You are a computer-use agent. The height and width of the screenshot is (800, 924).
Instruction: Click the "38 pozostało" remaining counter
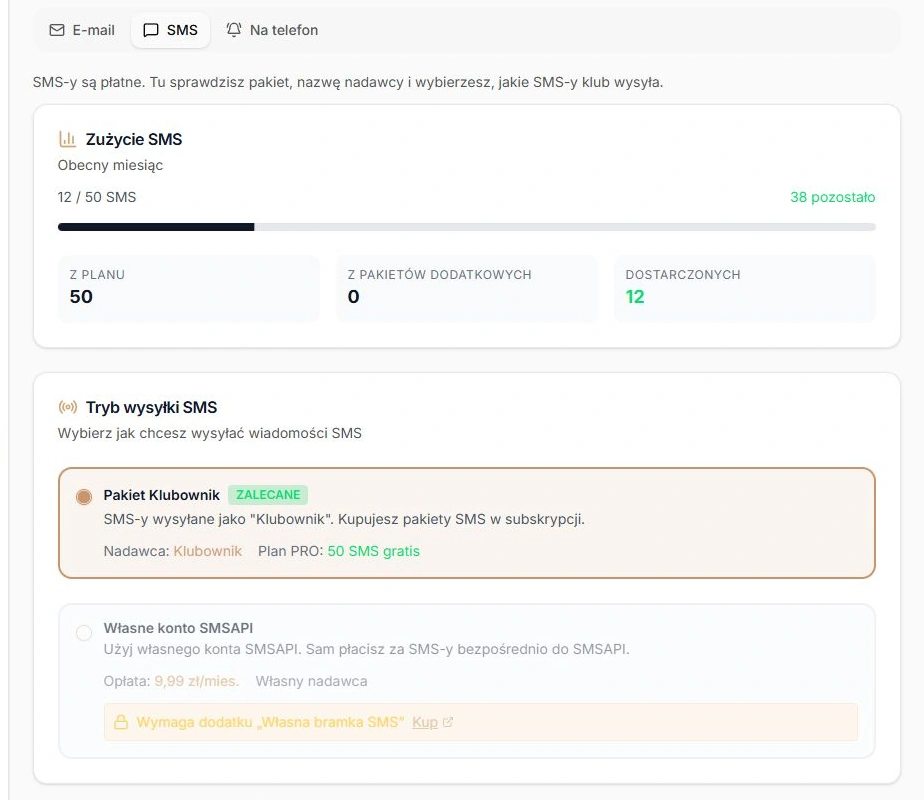(833, 197)
